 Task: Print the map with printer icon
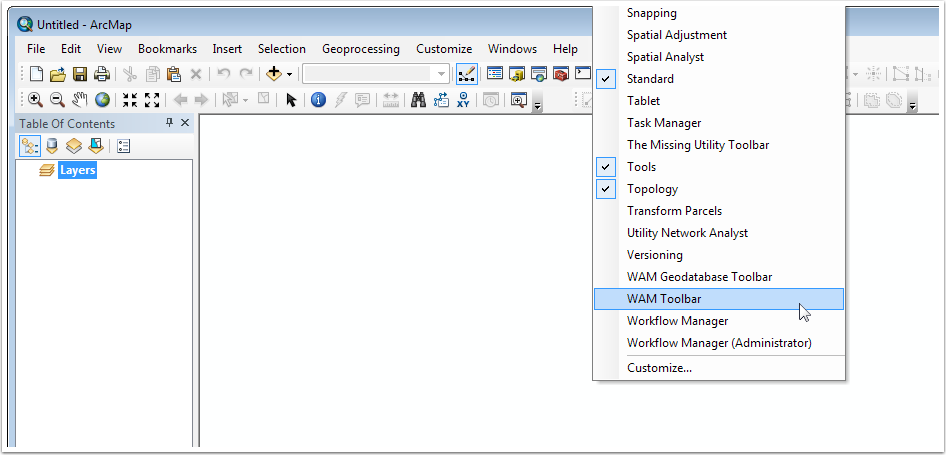(x=101, y=74)
